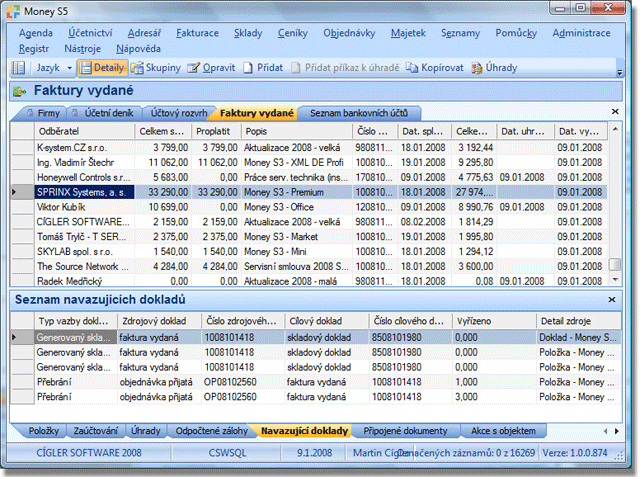
Task: Select the SKYLAB spol. s r.o. row
Action: coord(309,251)
